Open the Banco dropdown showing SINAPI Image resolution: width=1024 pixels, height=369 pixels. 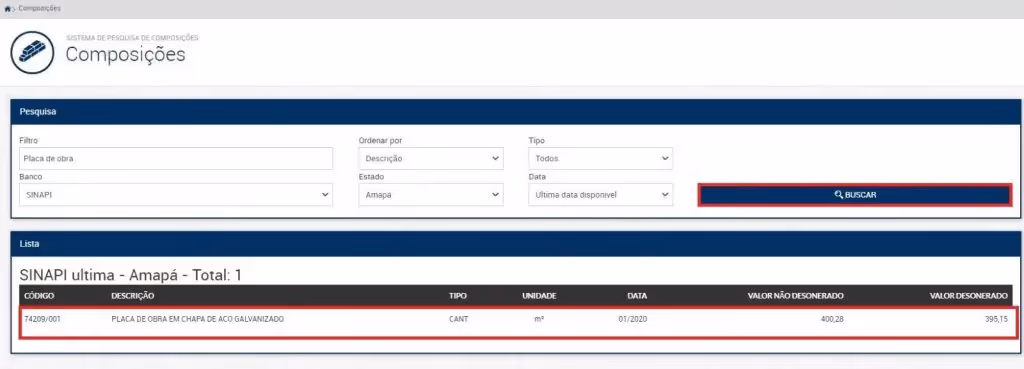tap(176, 195)
